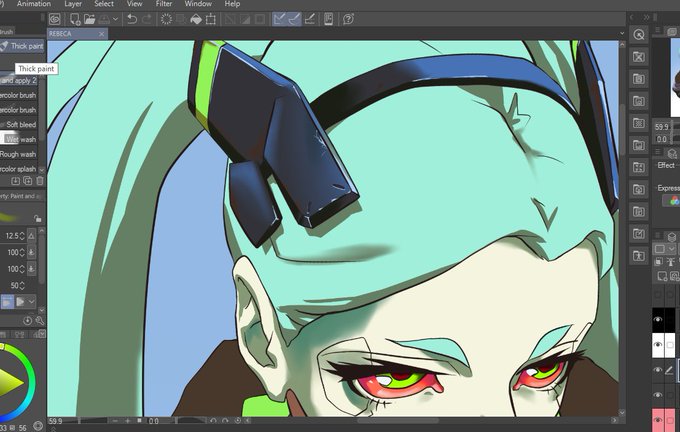Image resolution: width=680 pixels, height=432 pixels.
Task: Click the brush size pressure dynamics icon
Action: tap(32, 236)
